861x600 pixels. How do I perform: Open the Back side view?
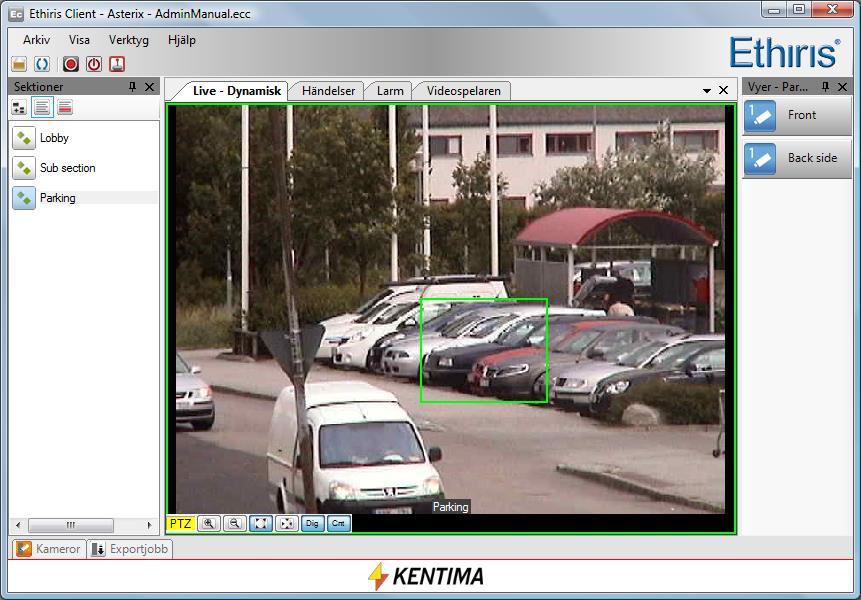pos(797,158)
